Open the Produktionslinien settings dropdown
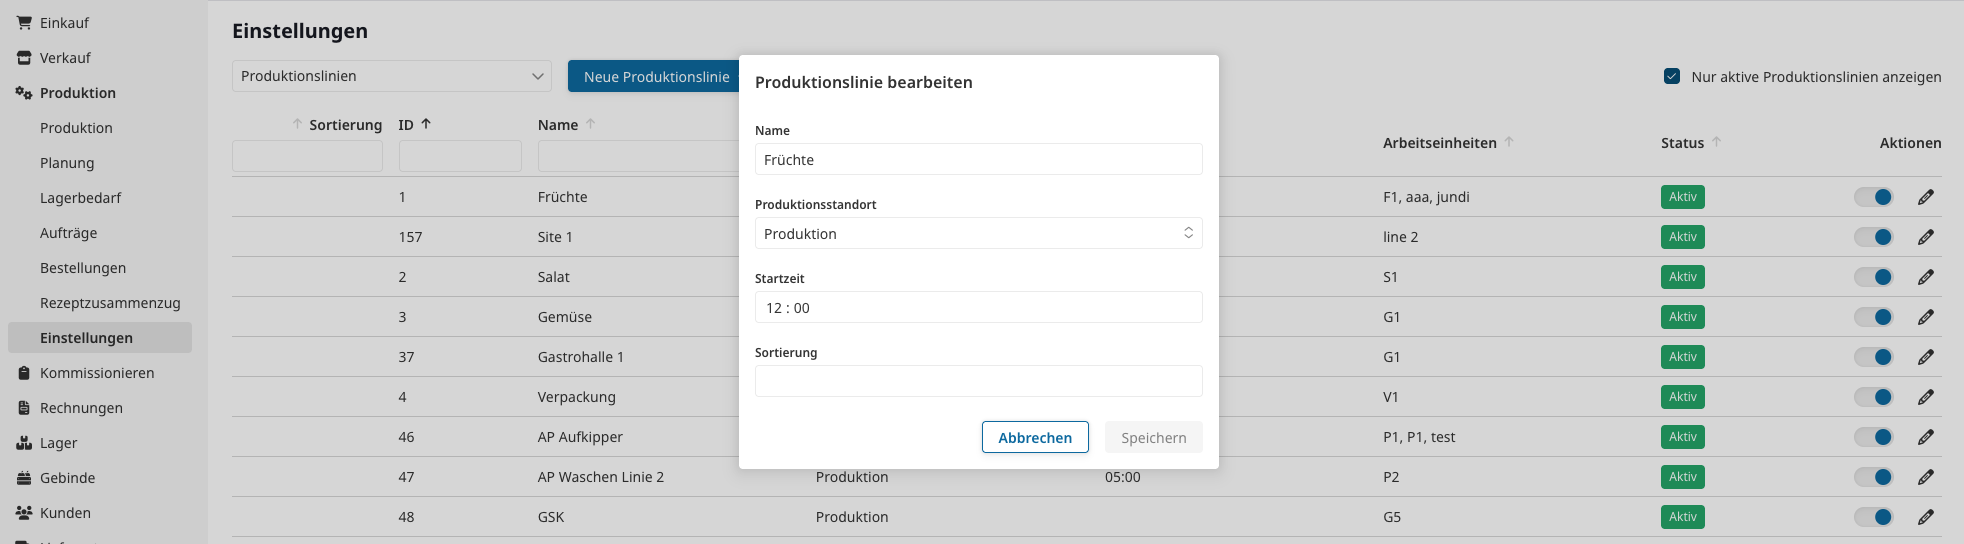The width and height of the screenshot is (1964, 544). click(x=391, y=76)
